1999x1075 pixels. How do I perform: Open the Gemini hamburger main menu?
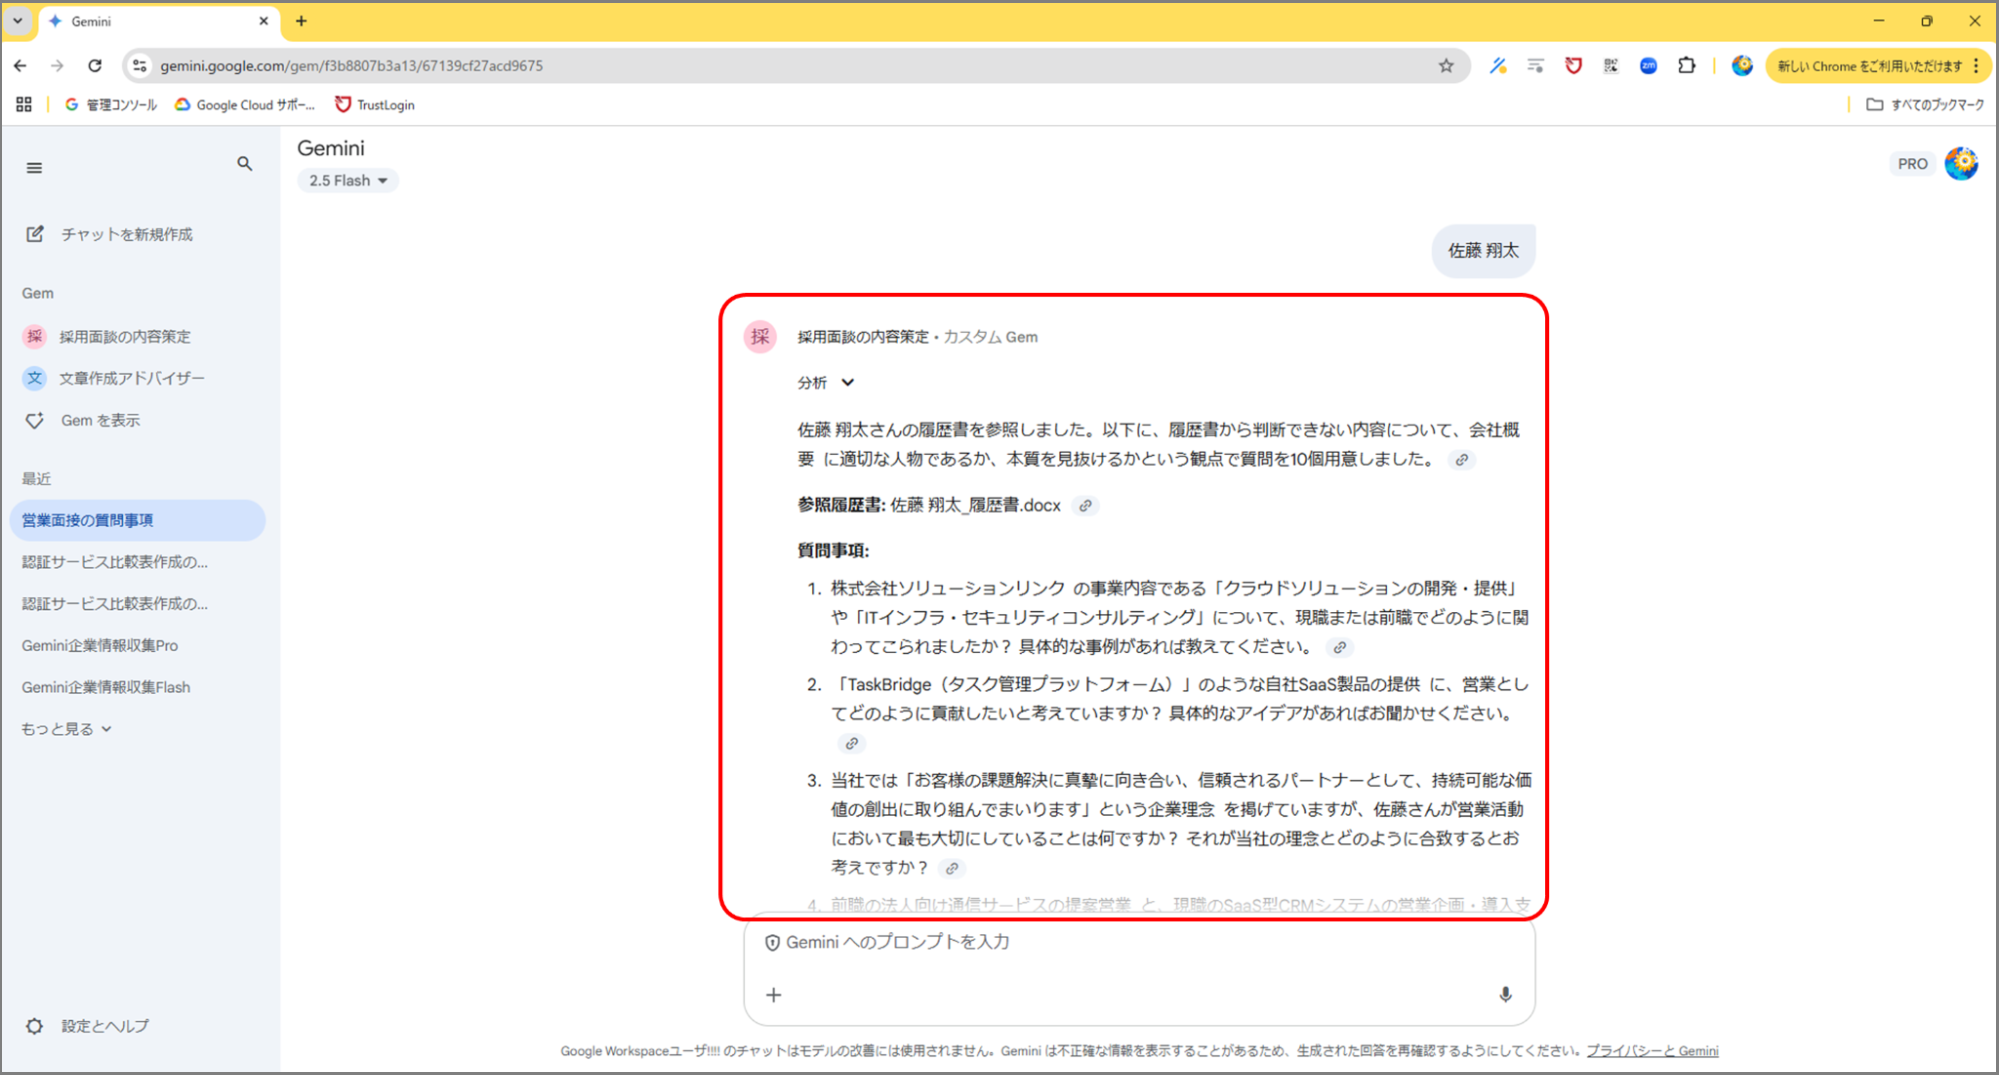(34, 168)
